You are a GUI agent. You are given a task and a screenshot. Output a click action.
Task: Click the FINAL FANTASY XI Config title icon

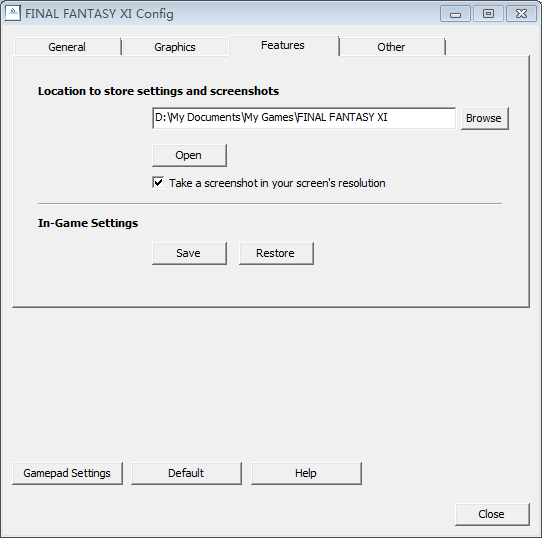pos(13,14)
